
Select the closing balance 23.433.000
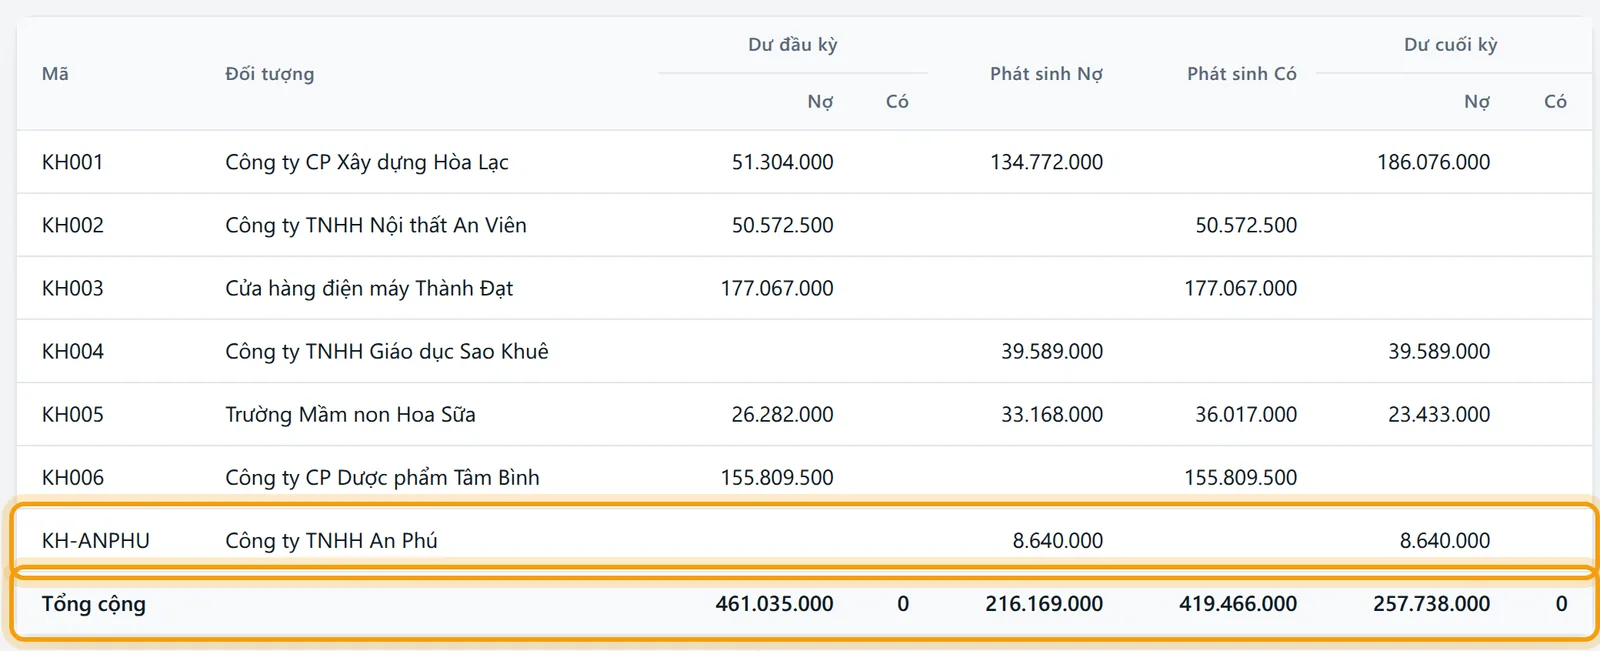click(x=1439, y=414)
